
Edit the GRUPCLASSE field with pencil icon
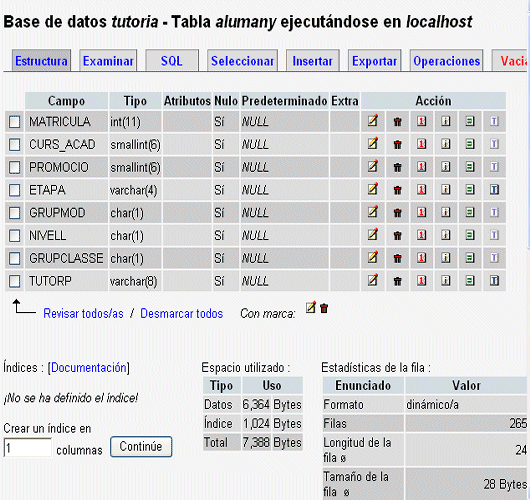(373, 258)
